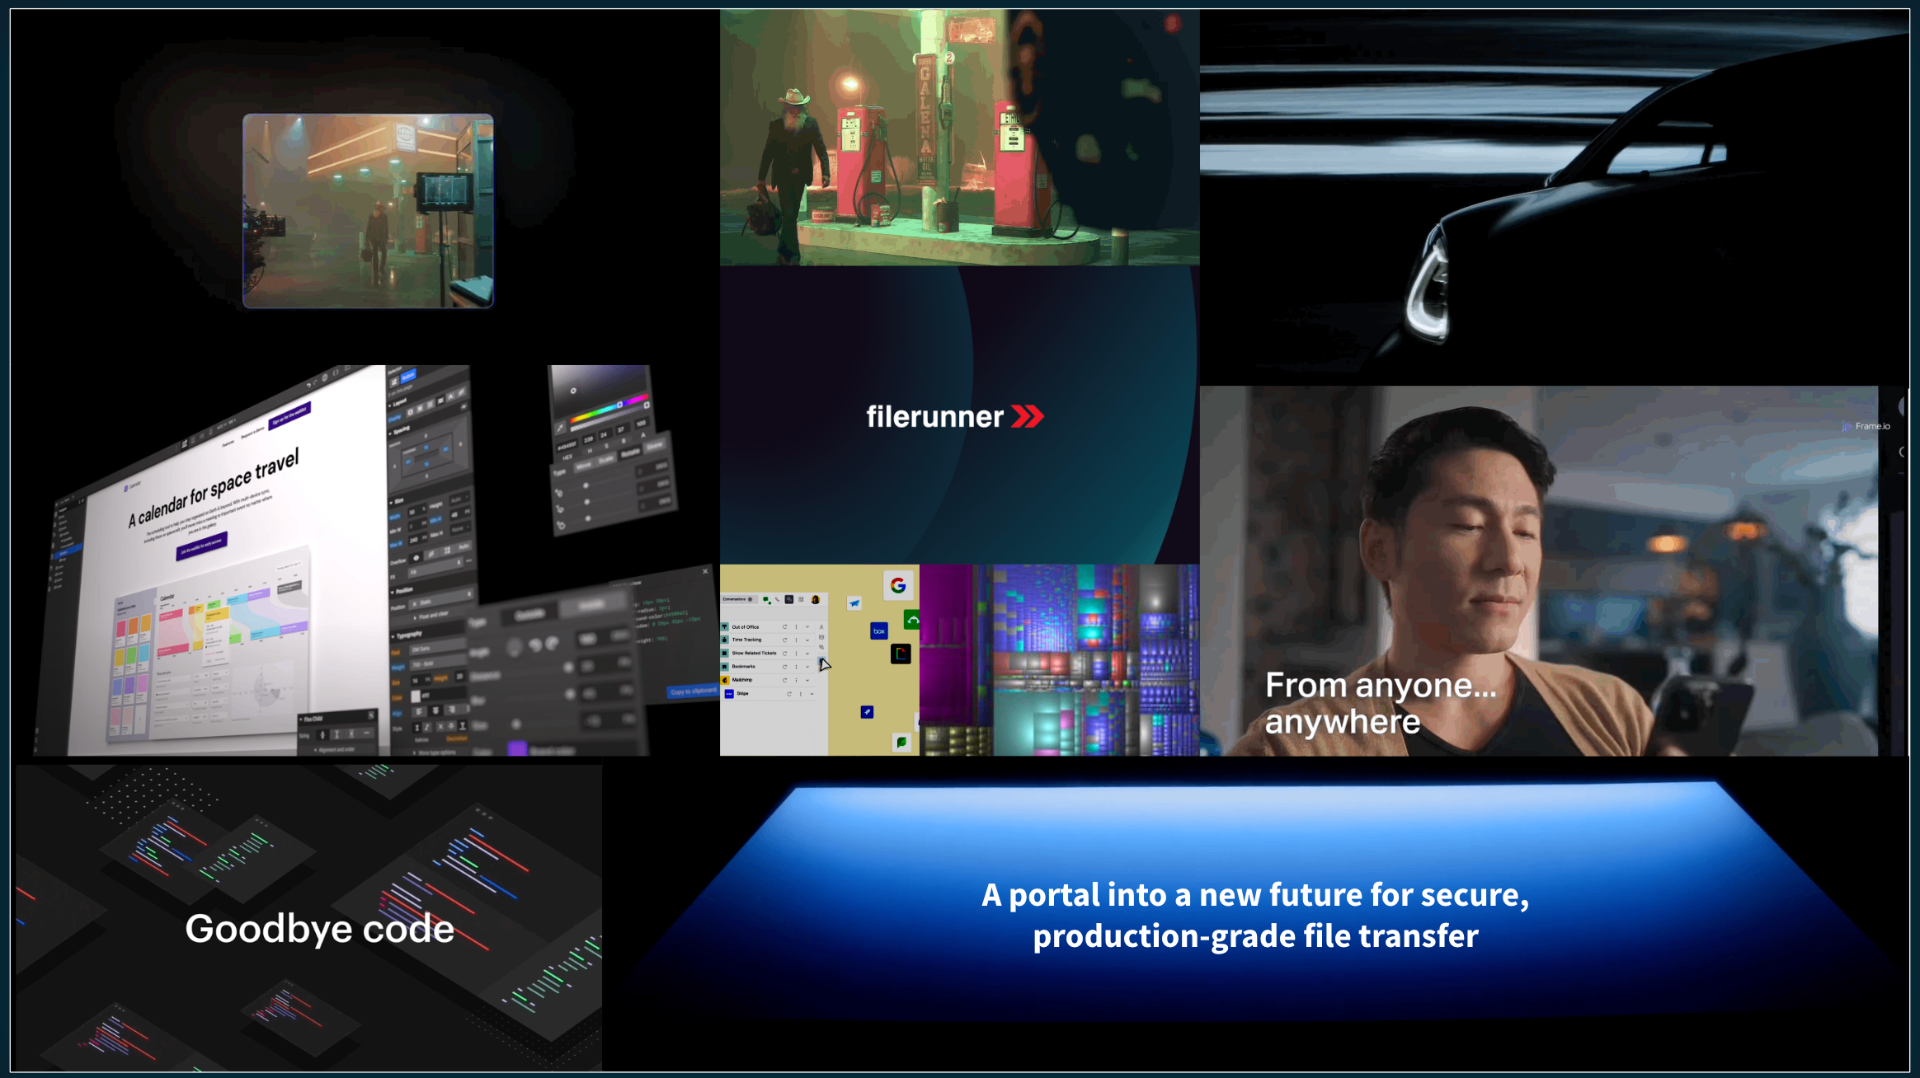Click the blue paper-plane app icon
This screenshot has width=1920, height=1078.
(854, 603)
